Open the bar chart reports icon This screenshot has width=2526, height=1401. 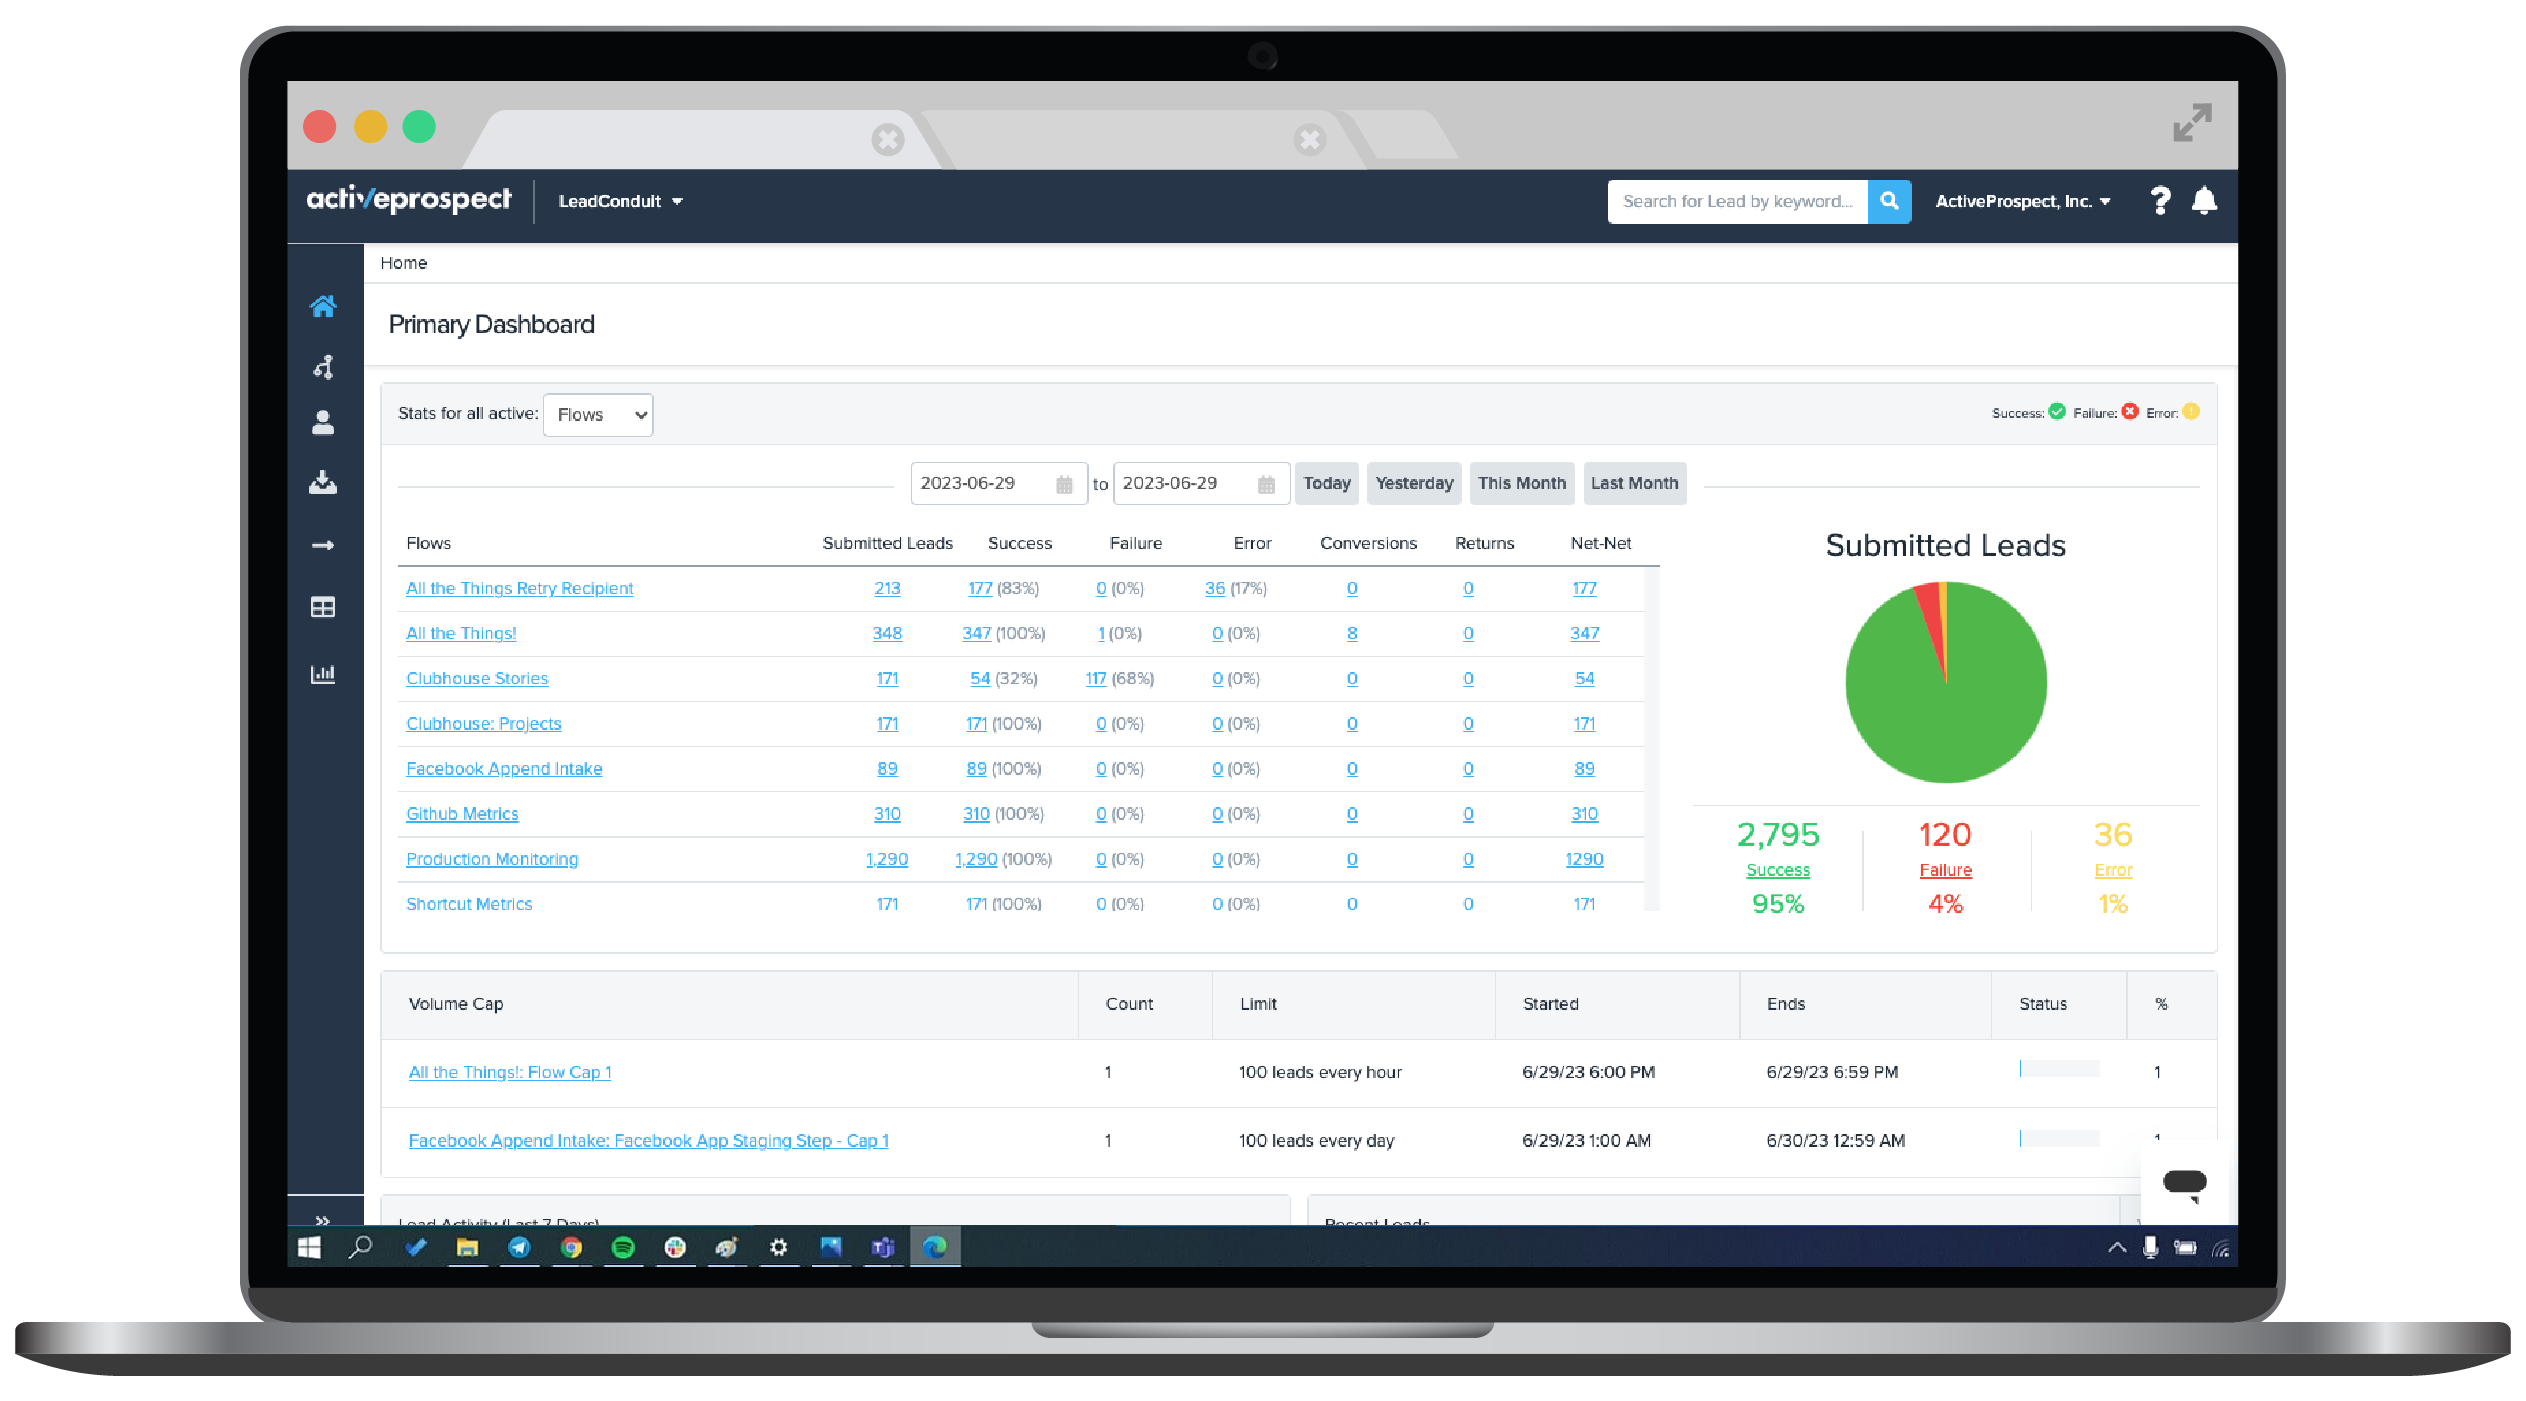point(322,674)
